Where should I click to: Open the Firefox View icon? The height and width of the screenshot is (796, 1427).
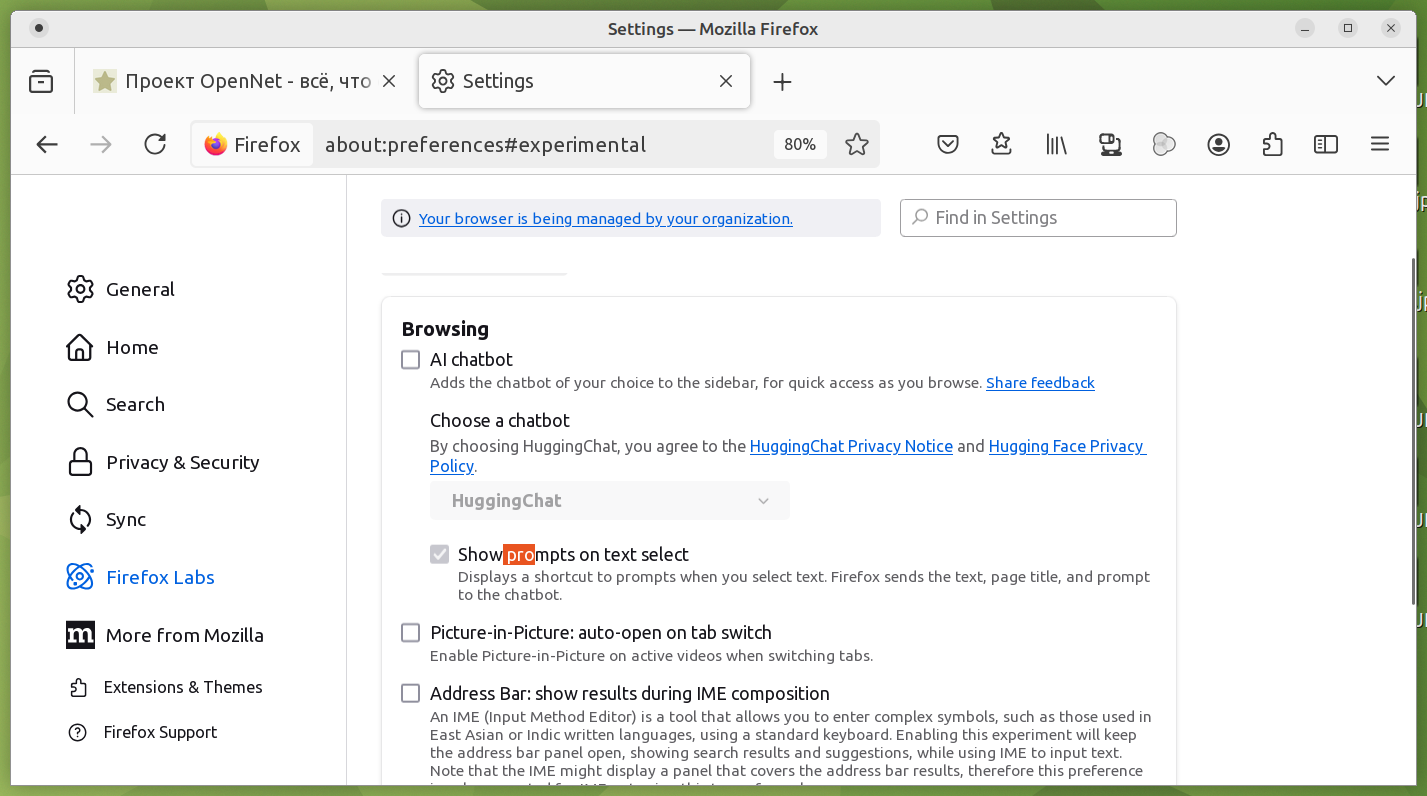click(41, 82)
